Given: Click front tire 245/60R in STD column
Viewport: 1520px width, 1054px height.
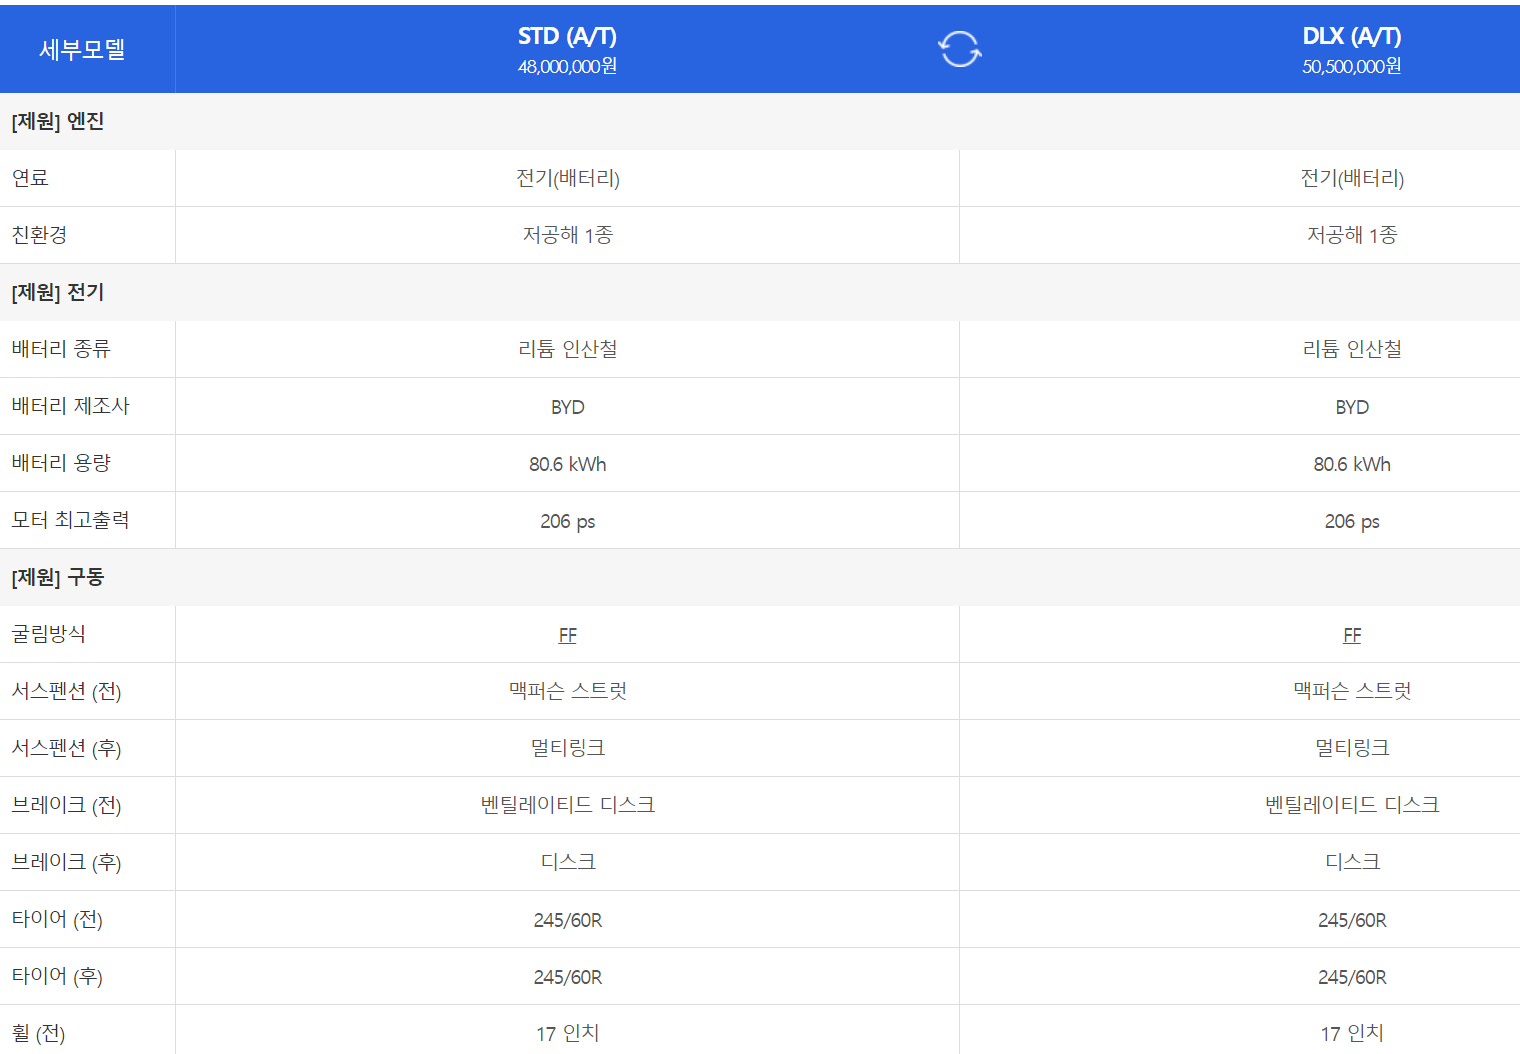Looking at the screenshot, I should pyautogui.click(x=568, y=920).
